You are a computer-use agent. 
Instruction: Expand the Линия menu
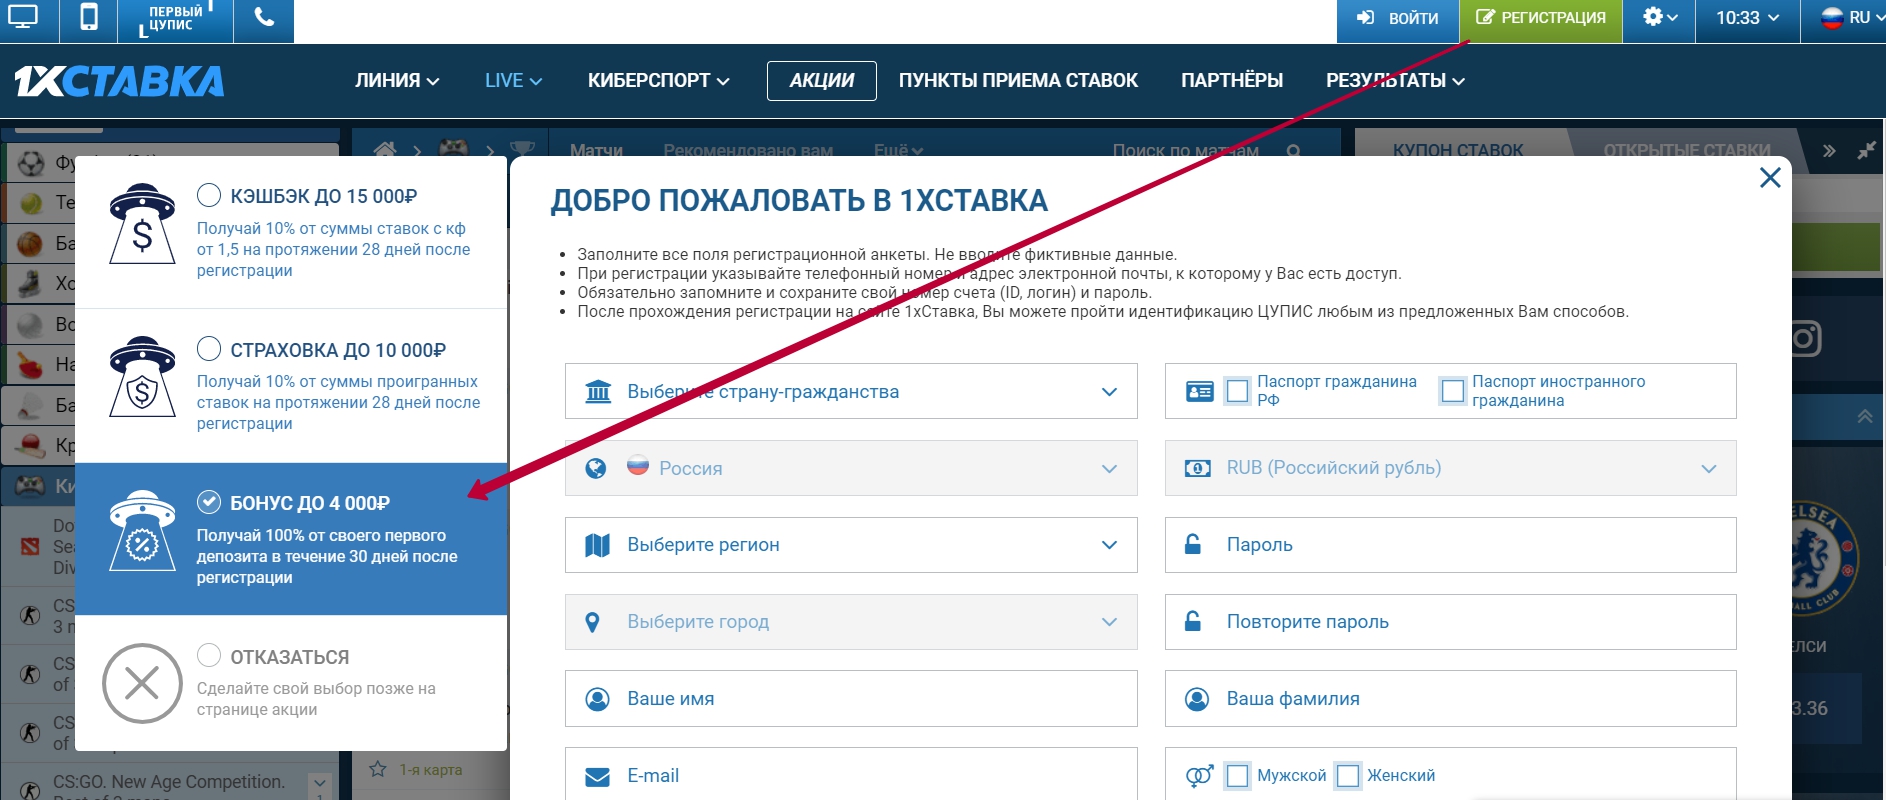(x=397, y=81)
